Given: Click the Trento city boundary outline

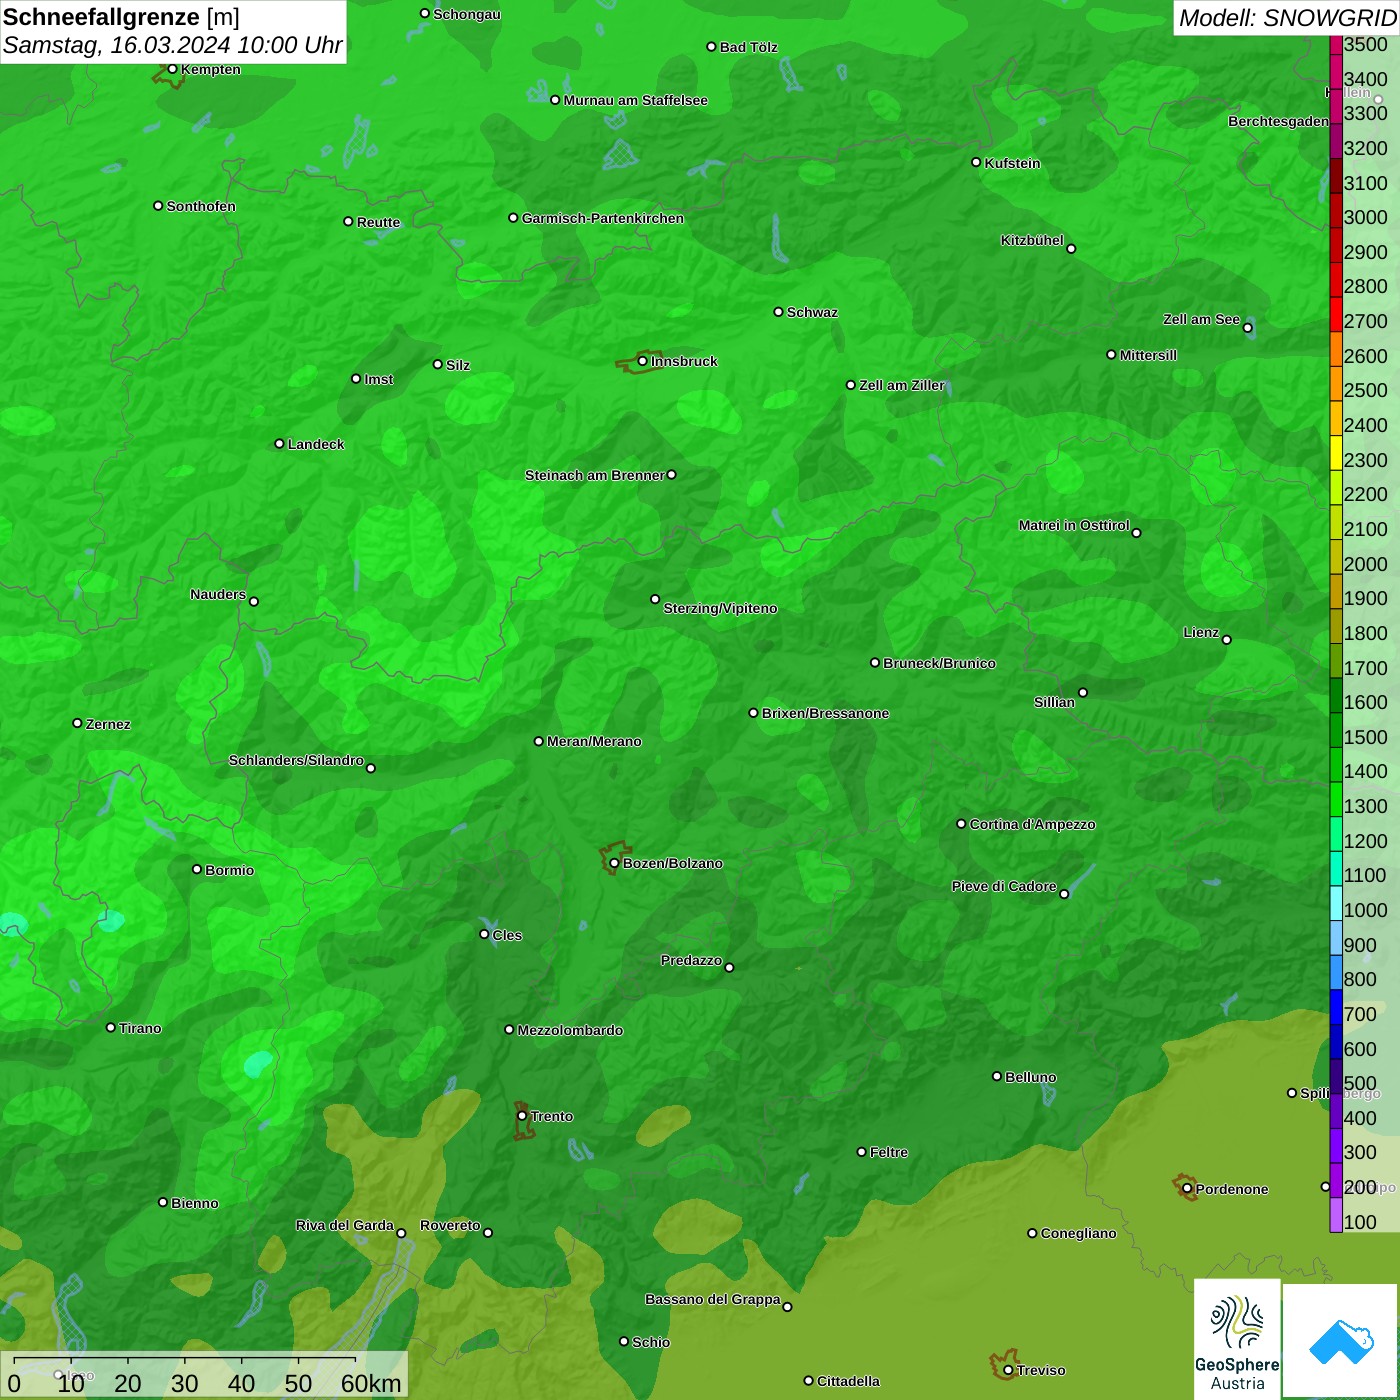Looking at the screenshot, I should click(523, 1121).
